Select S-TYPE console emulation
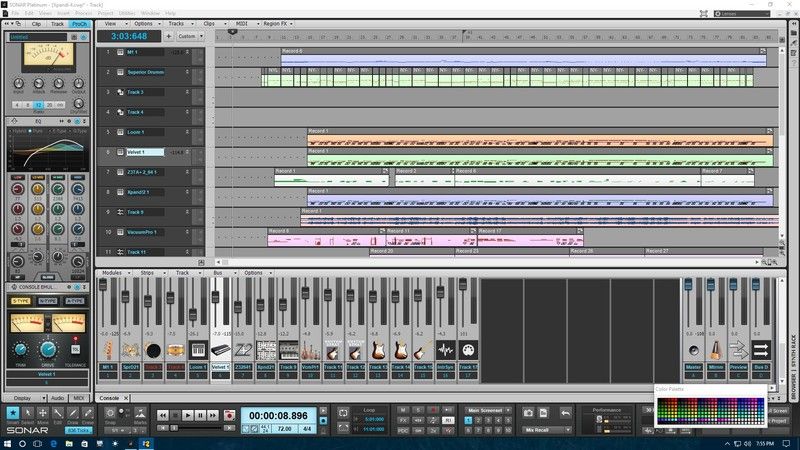The height and width of the screenshot is (450, 800). pos(21,301)
